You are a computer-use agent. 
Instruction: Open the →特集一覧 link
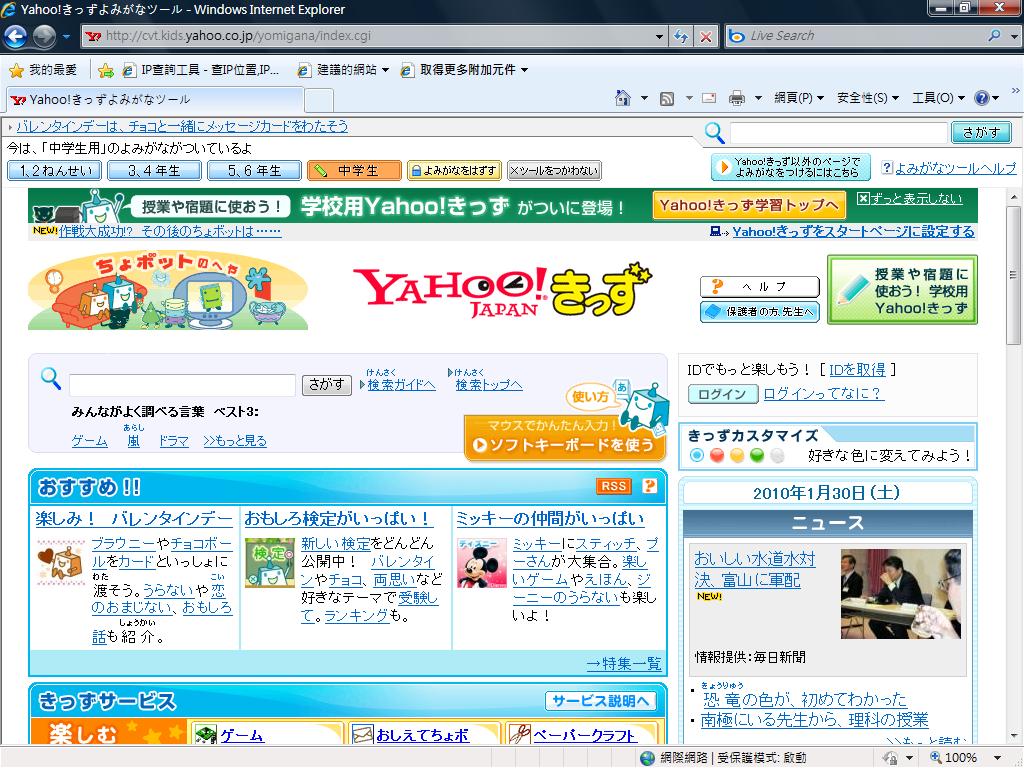pos(624,664)
